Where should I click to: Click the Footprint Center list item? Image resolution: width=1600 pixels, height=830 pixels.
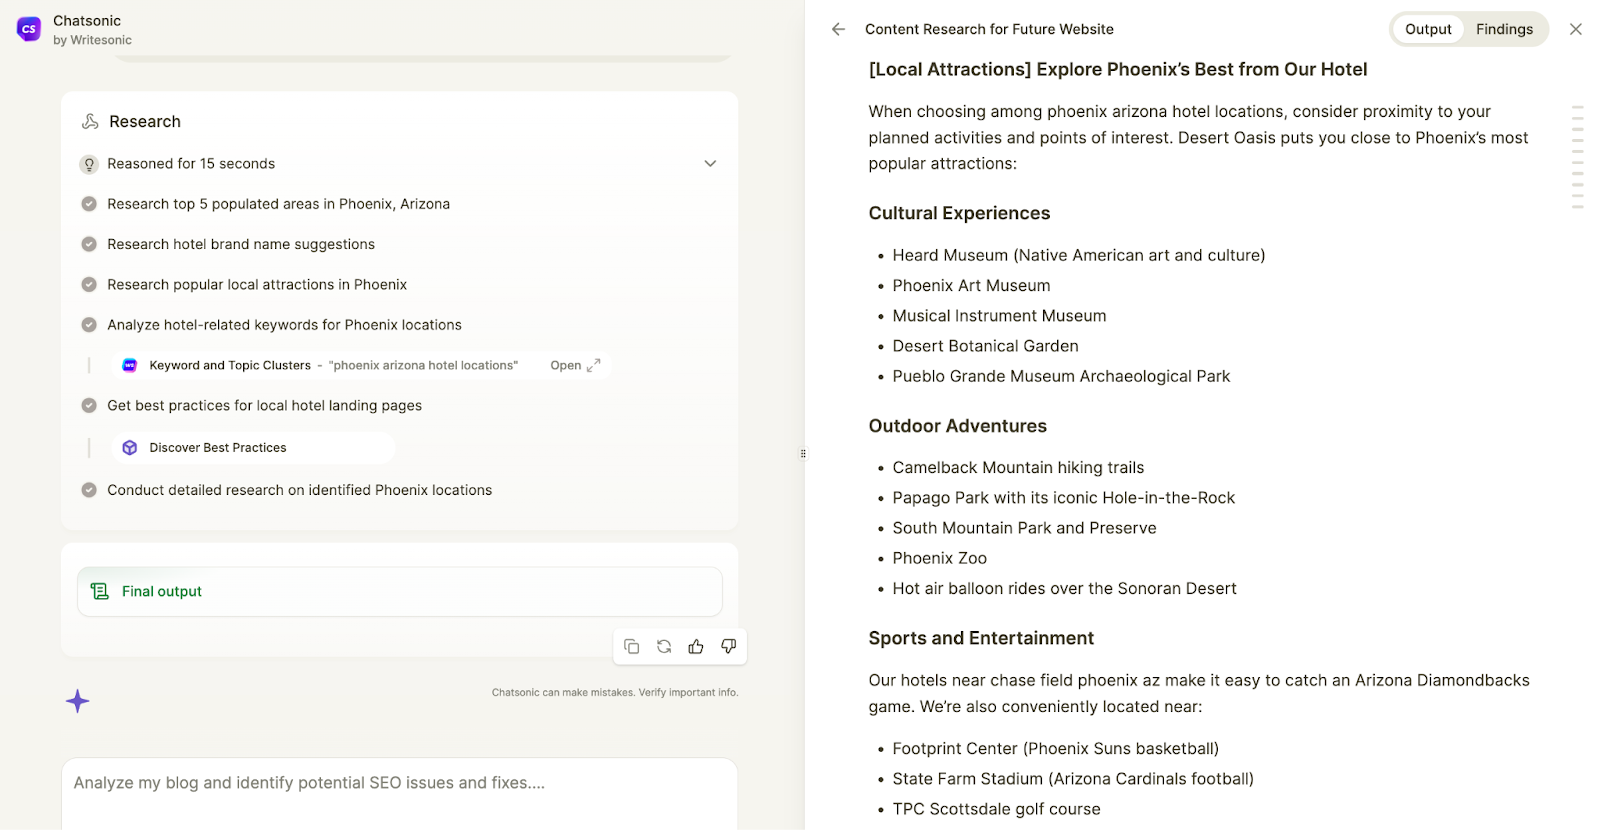[x=1055, y=749]
